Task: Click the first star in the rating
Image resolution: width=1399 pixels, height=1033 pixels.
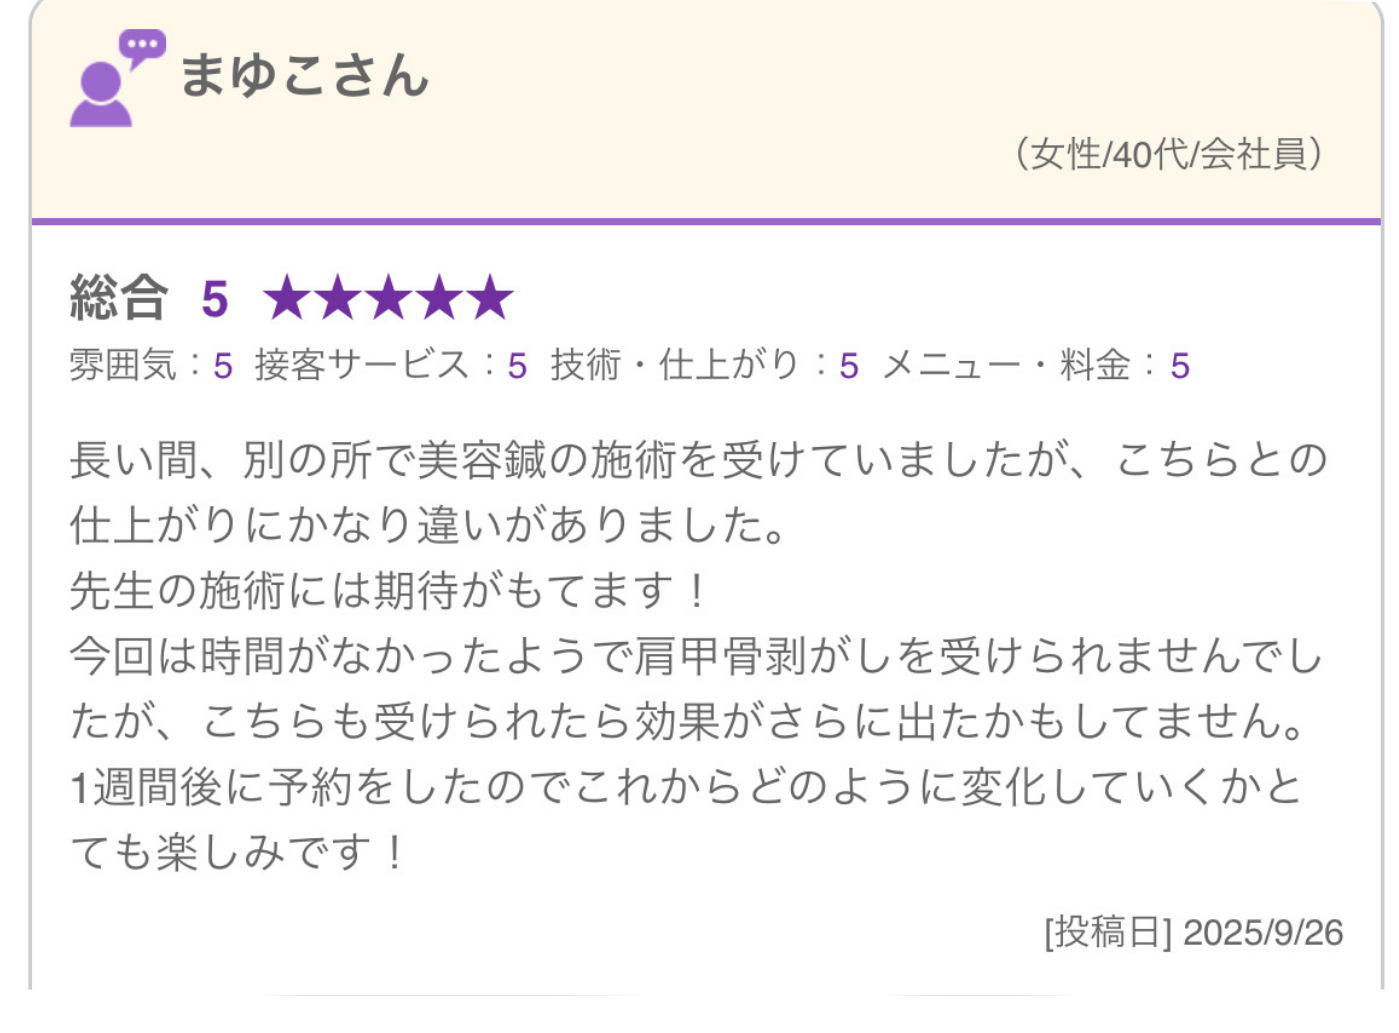Action: point(287,298)
